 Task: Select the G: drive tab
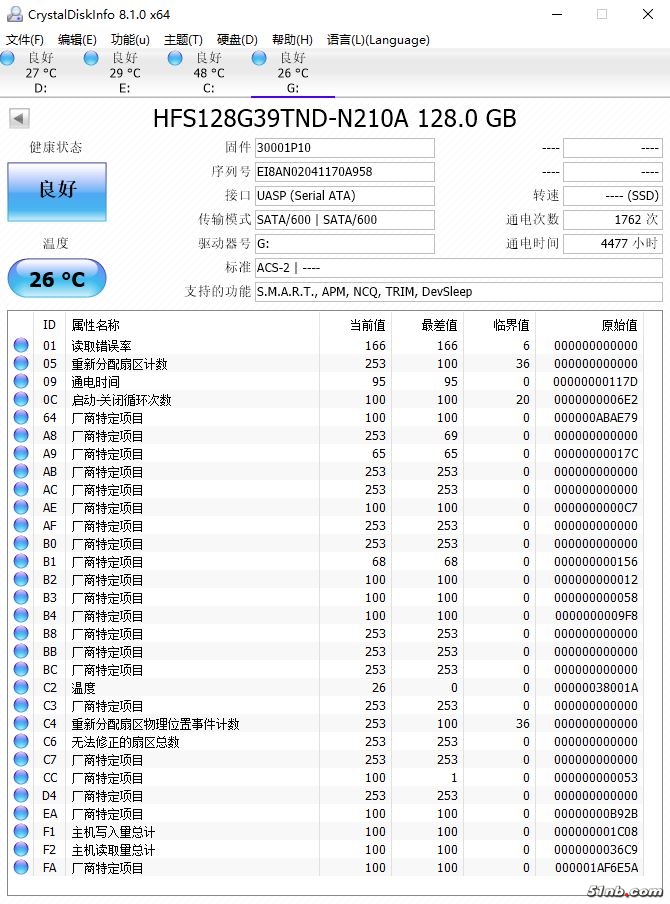293,73
